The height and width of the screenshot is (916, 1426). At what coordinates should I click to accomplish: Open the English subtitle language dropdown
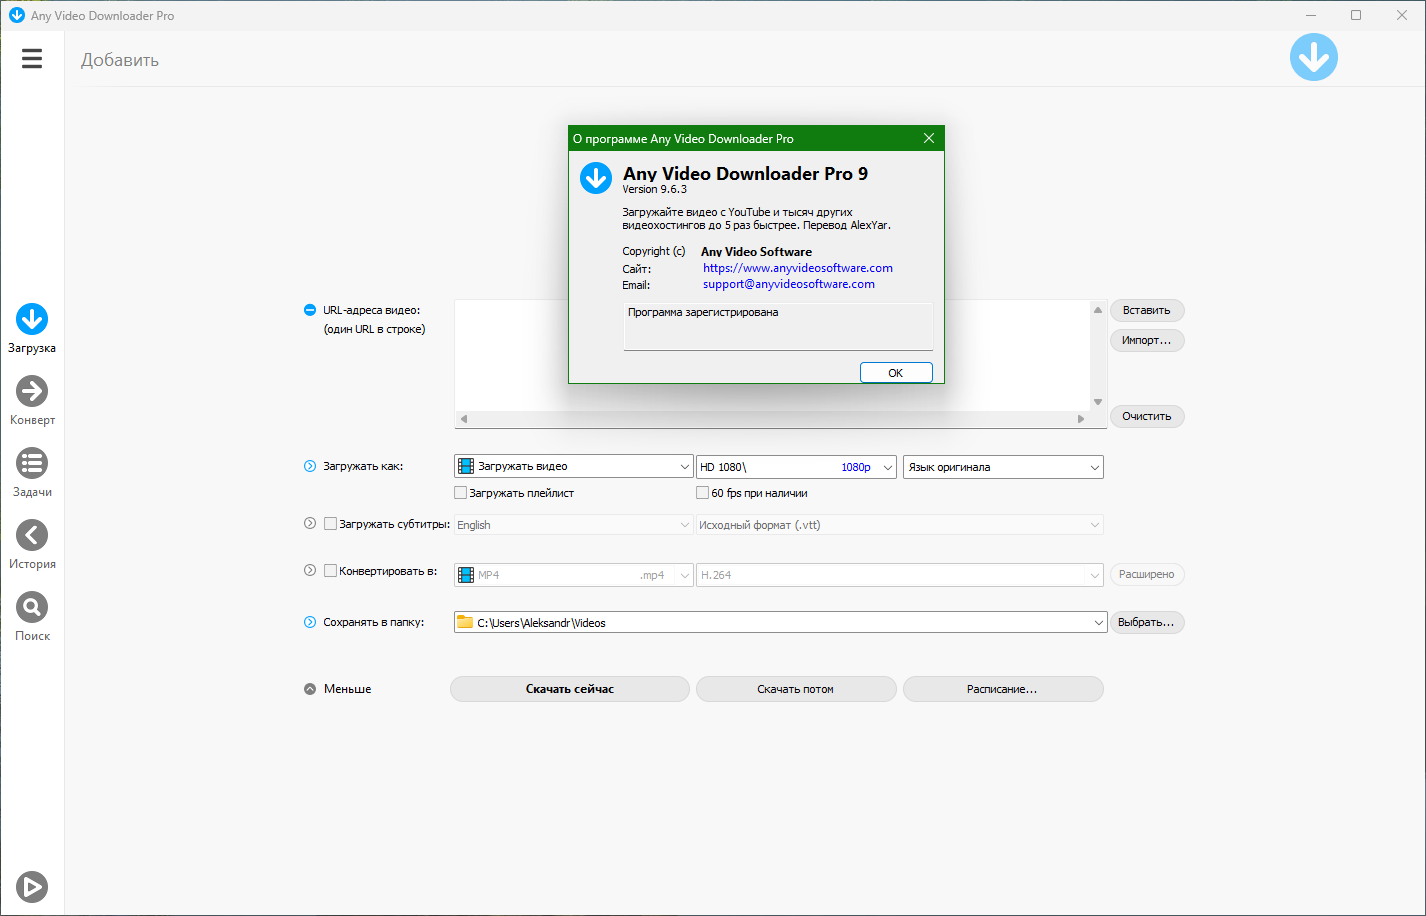click(574, 524)
